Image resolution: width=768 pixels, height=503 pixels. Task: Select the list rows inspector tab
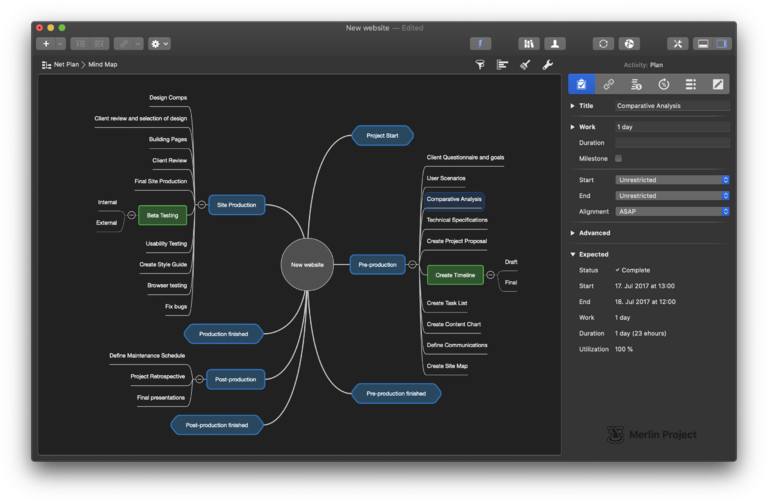pyautogui.click(x=691, y=84)
